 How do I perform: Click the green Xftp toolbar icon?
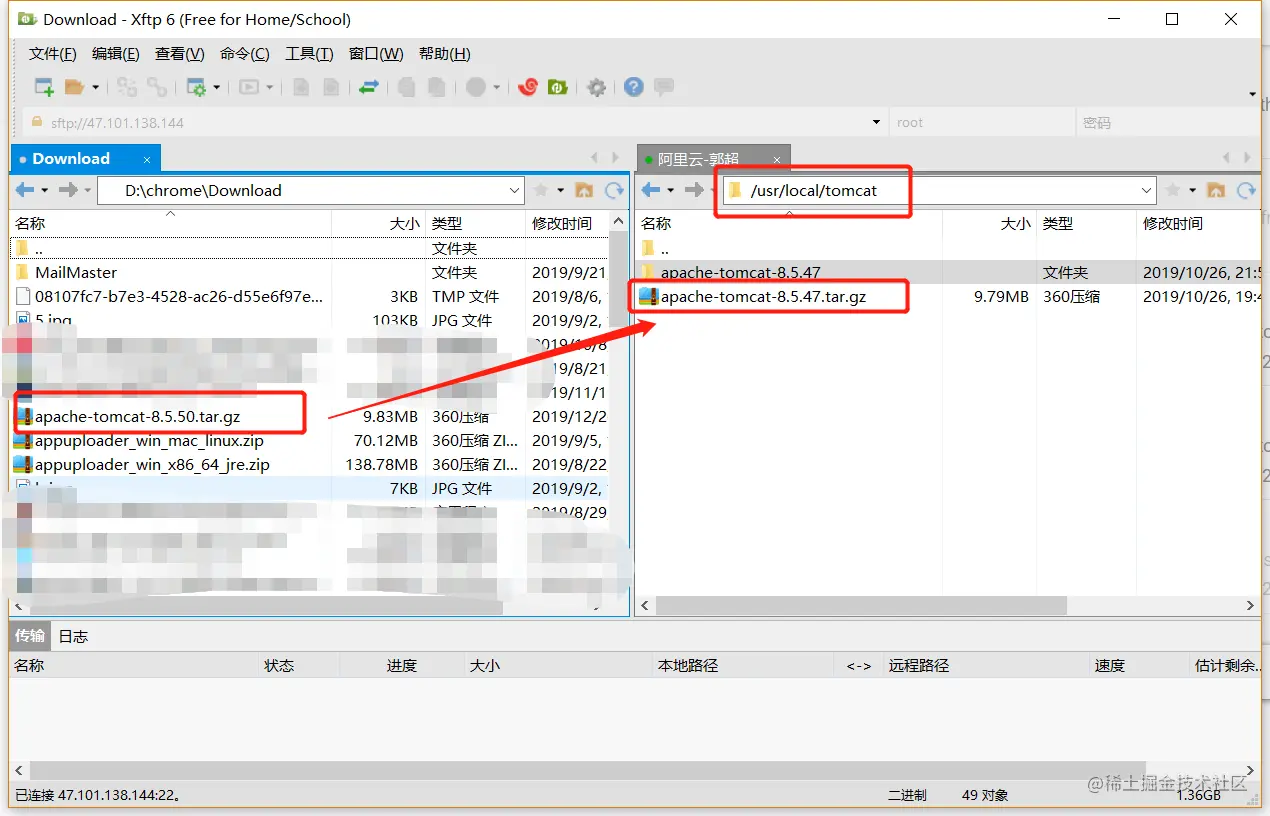click(x=558, y=87)
